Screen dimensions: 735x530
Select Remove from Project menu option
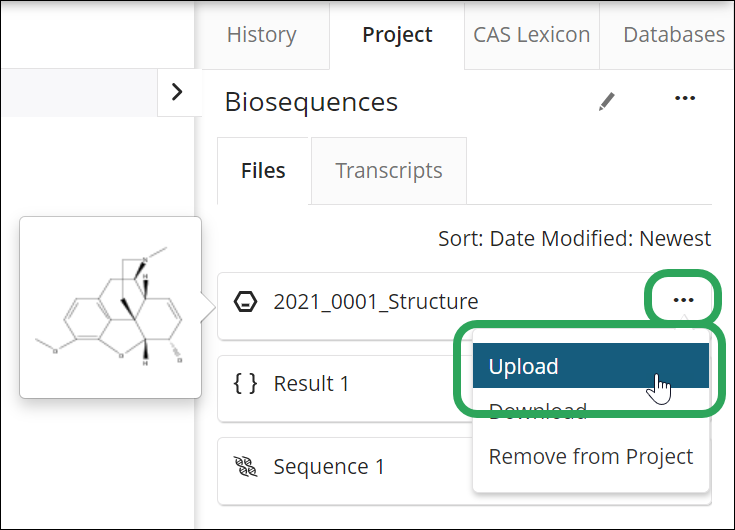(590, 456)
